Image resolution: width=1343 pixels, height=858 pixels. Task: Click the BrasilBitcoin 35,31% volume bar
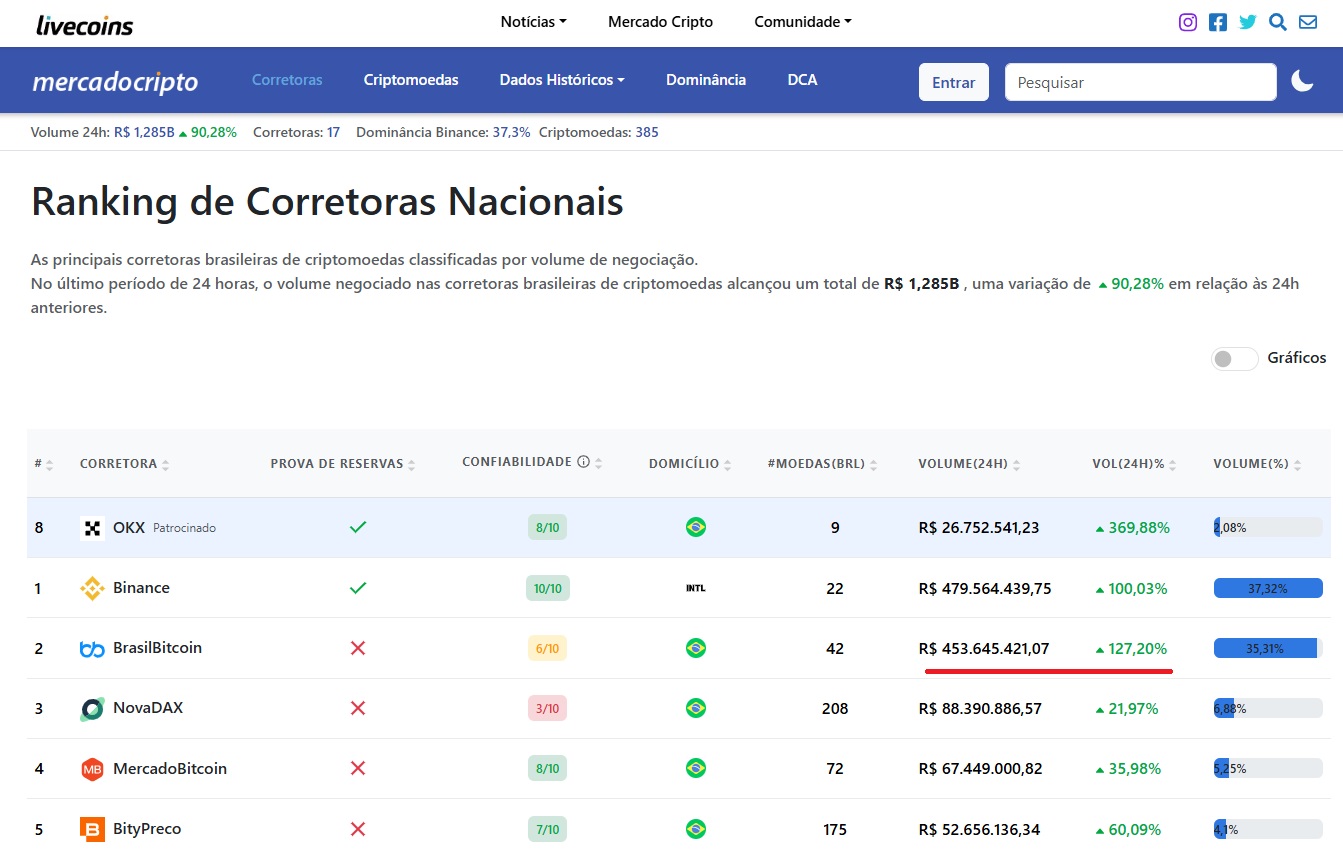coord(1268,648)
